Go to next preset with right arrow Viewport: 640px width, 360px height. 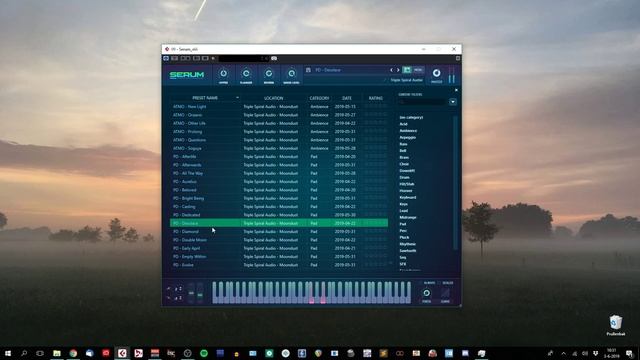pyautogui.click(x=398, y=70)
